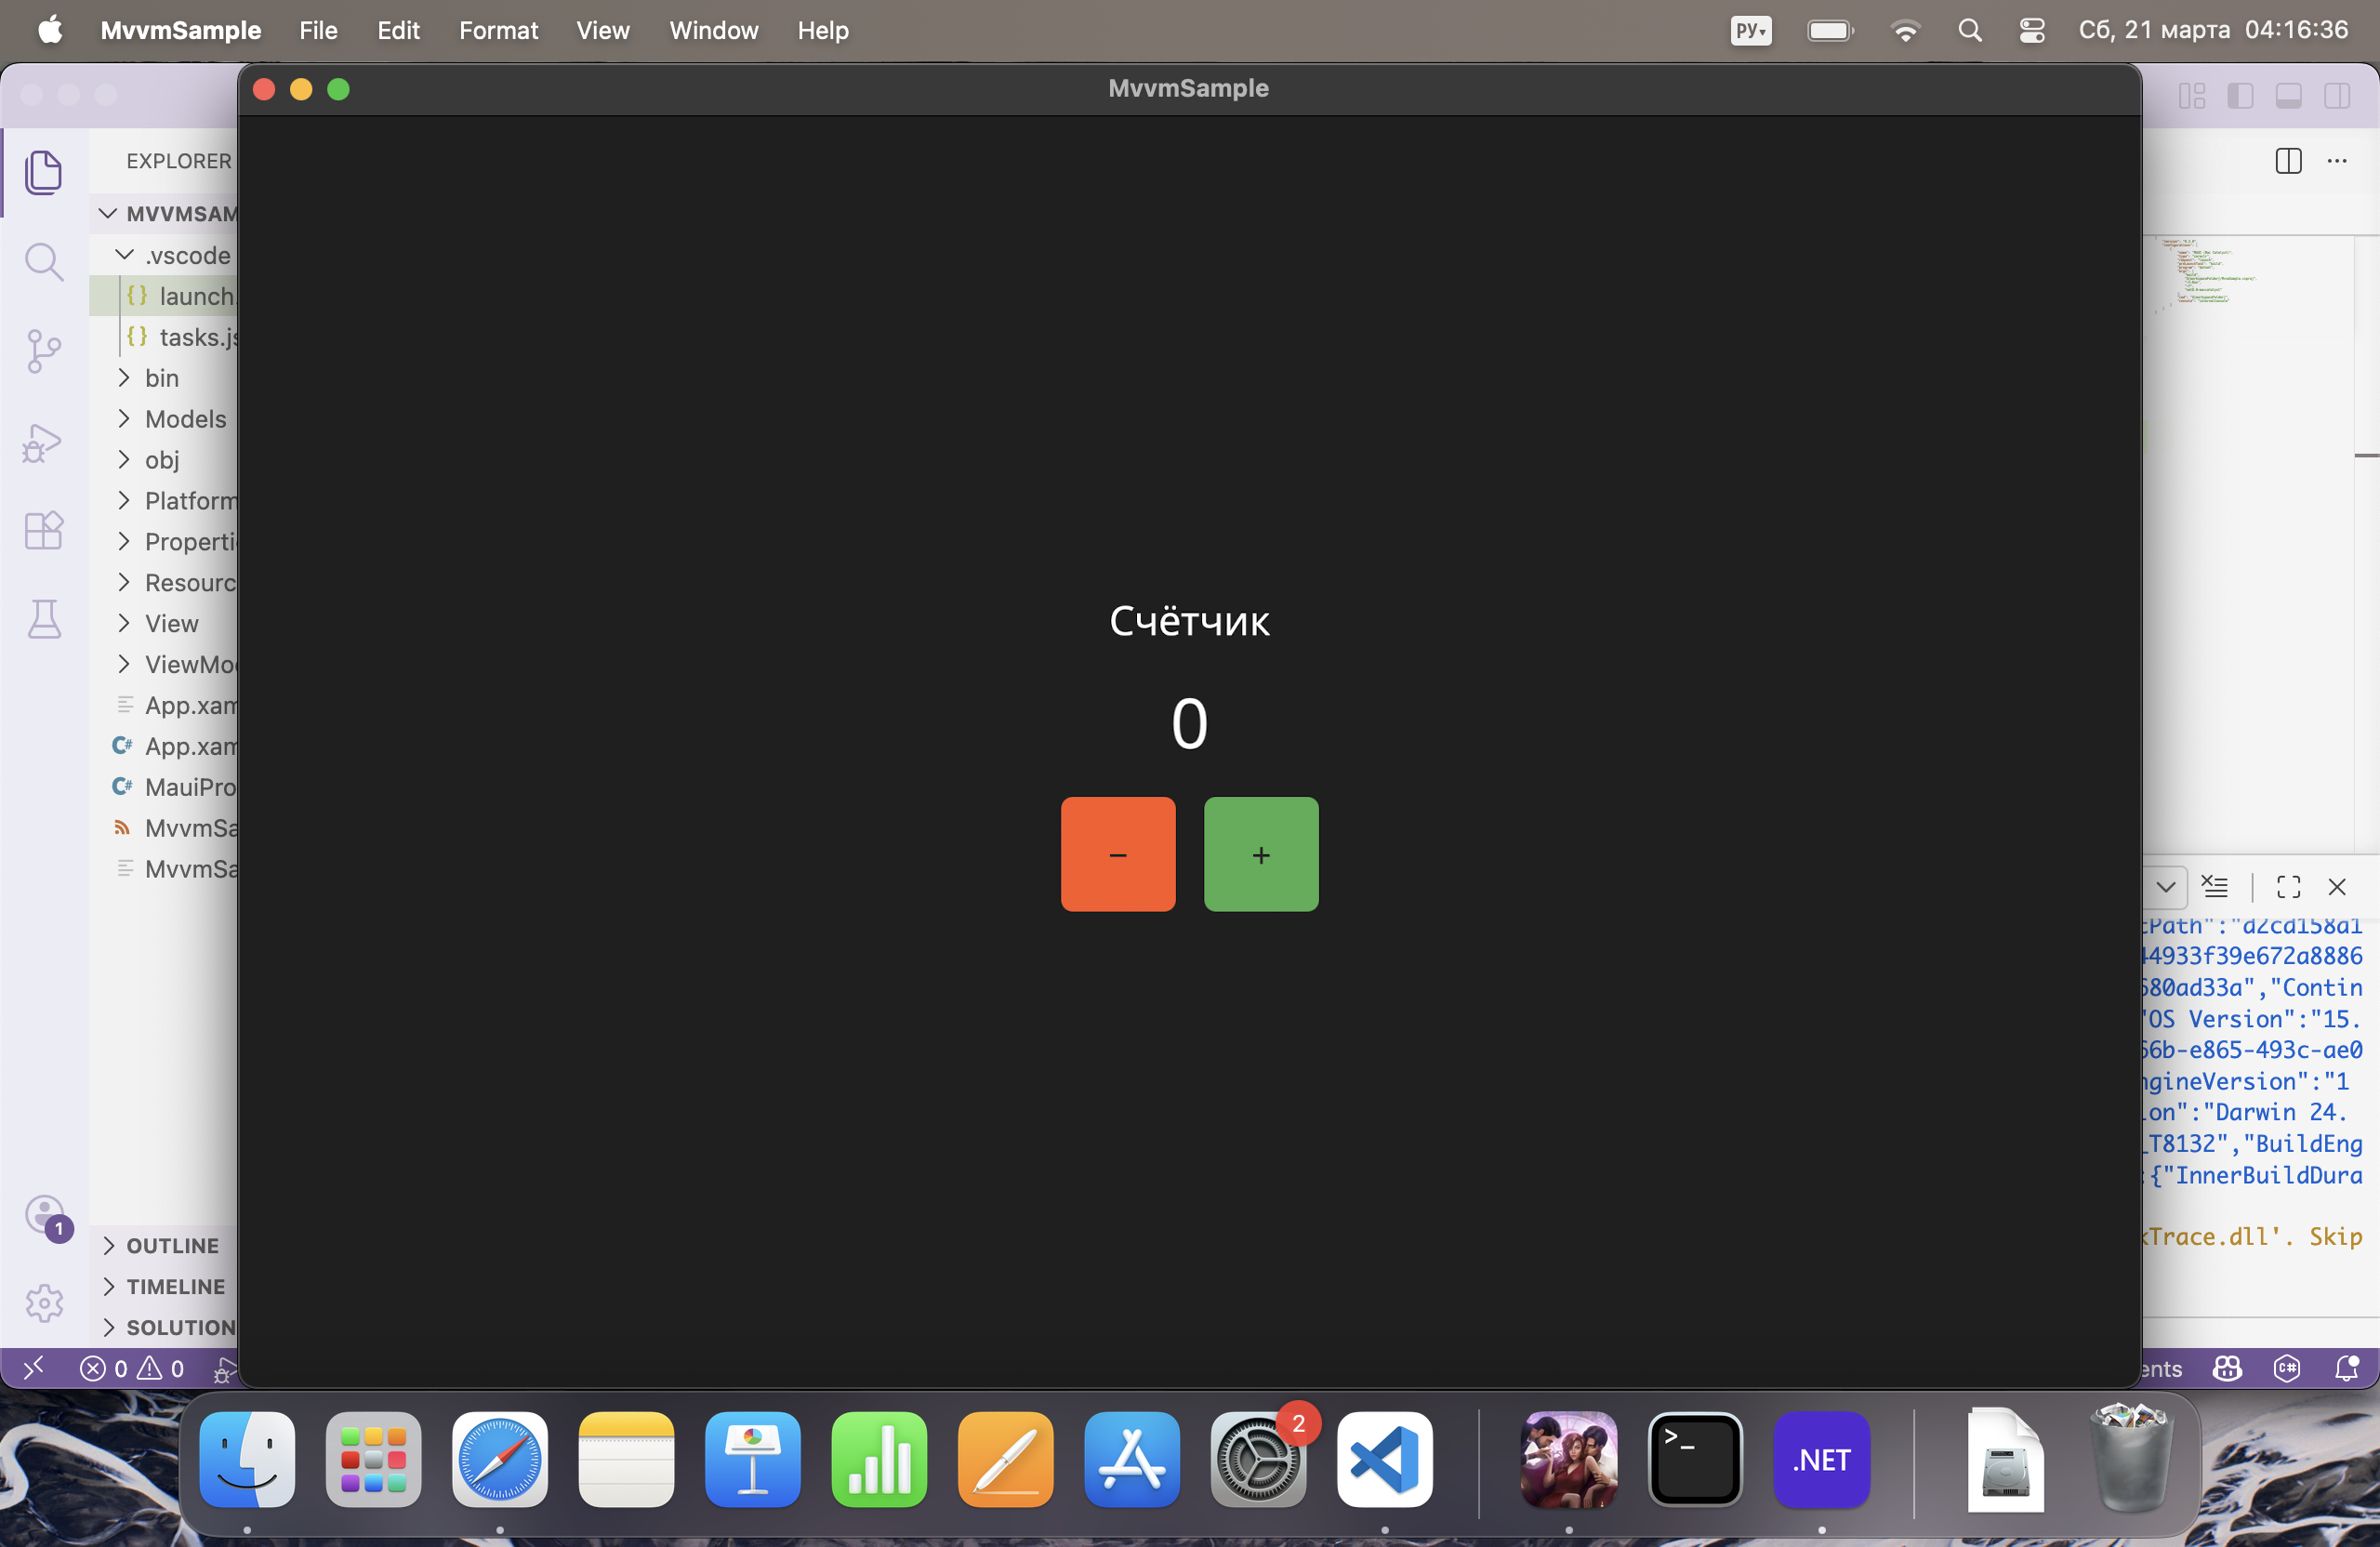This screenshot has height=1547, width=2380.
Task: Toggle the secondary side bar layout icon
Action: point(2337,96)
